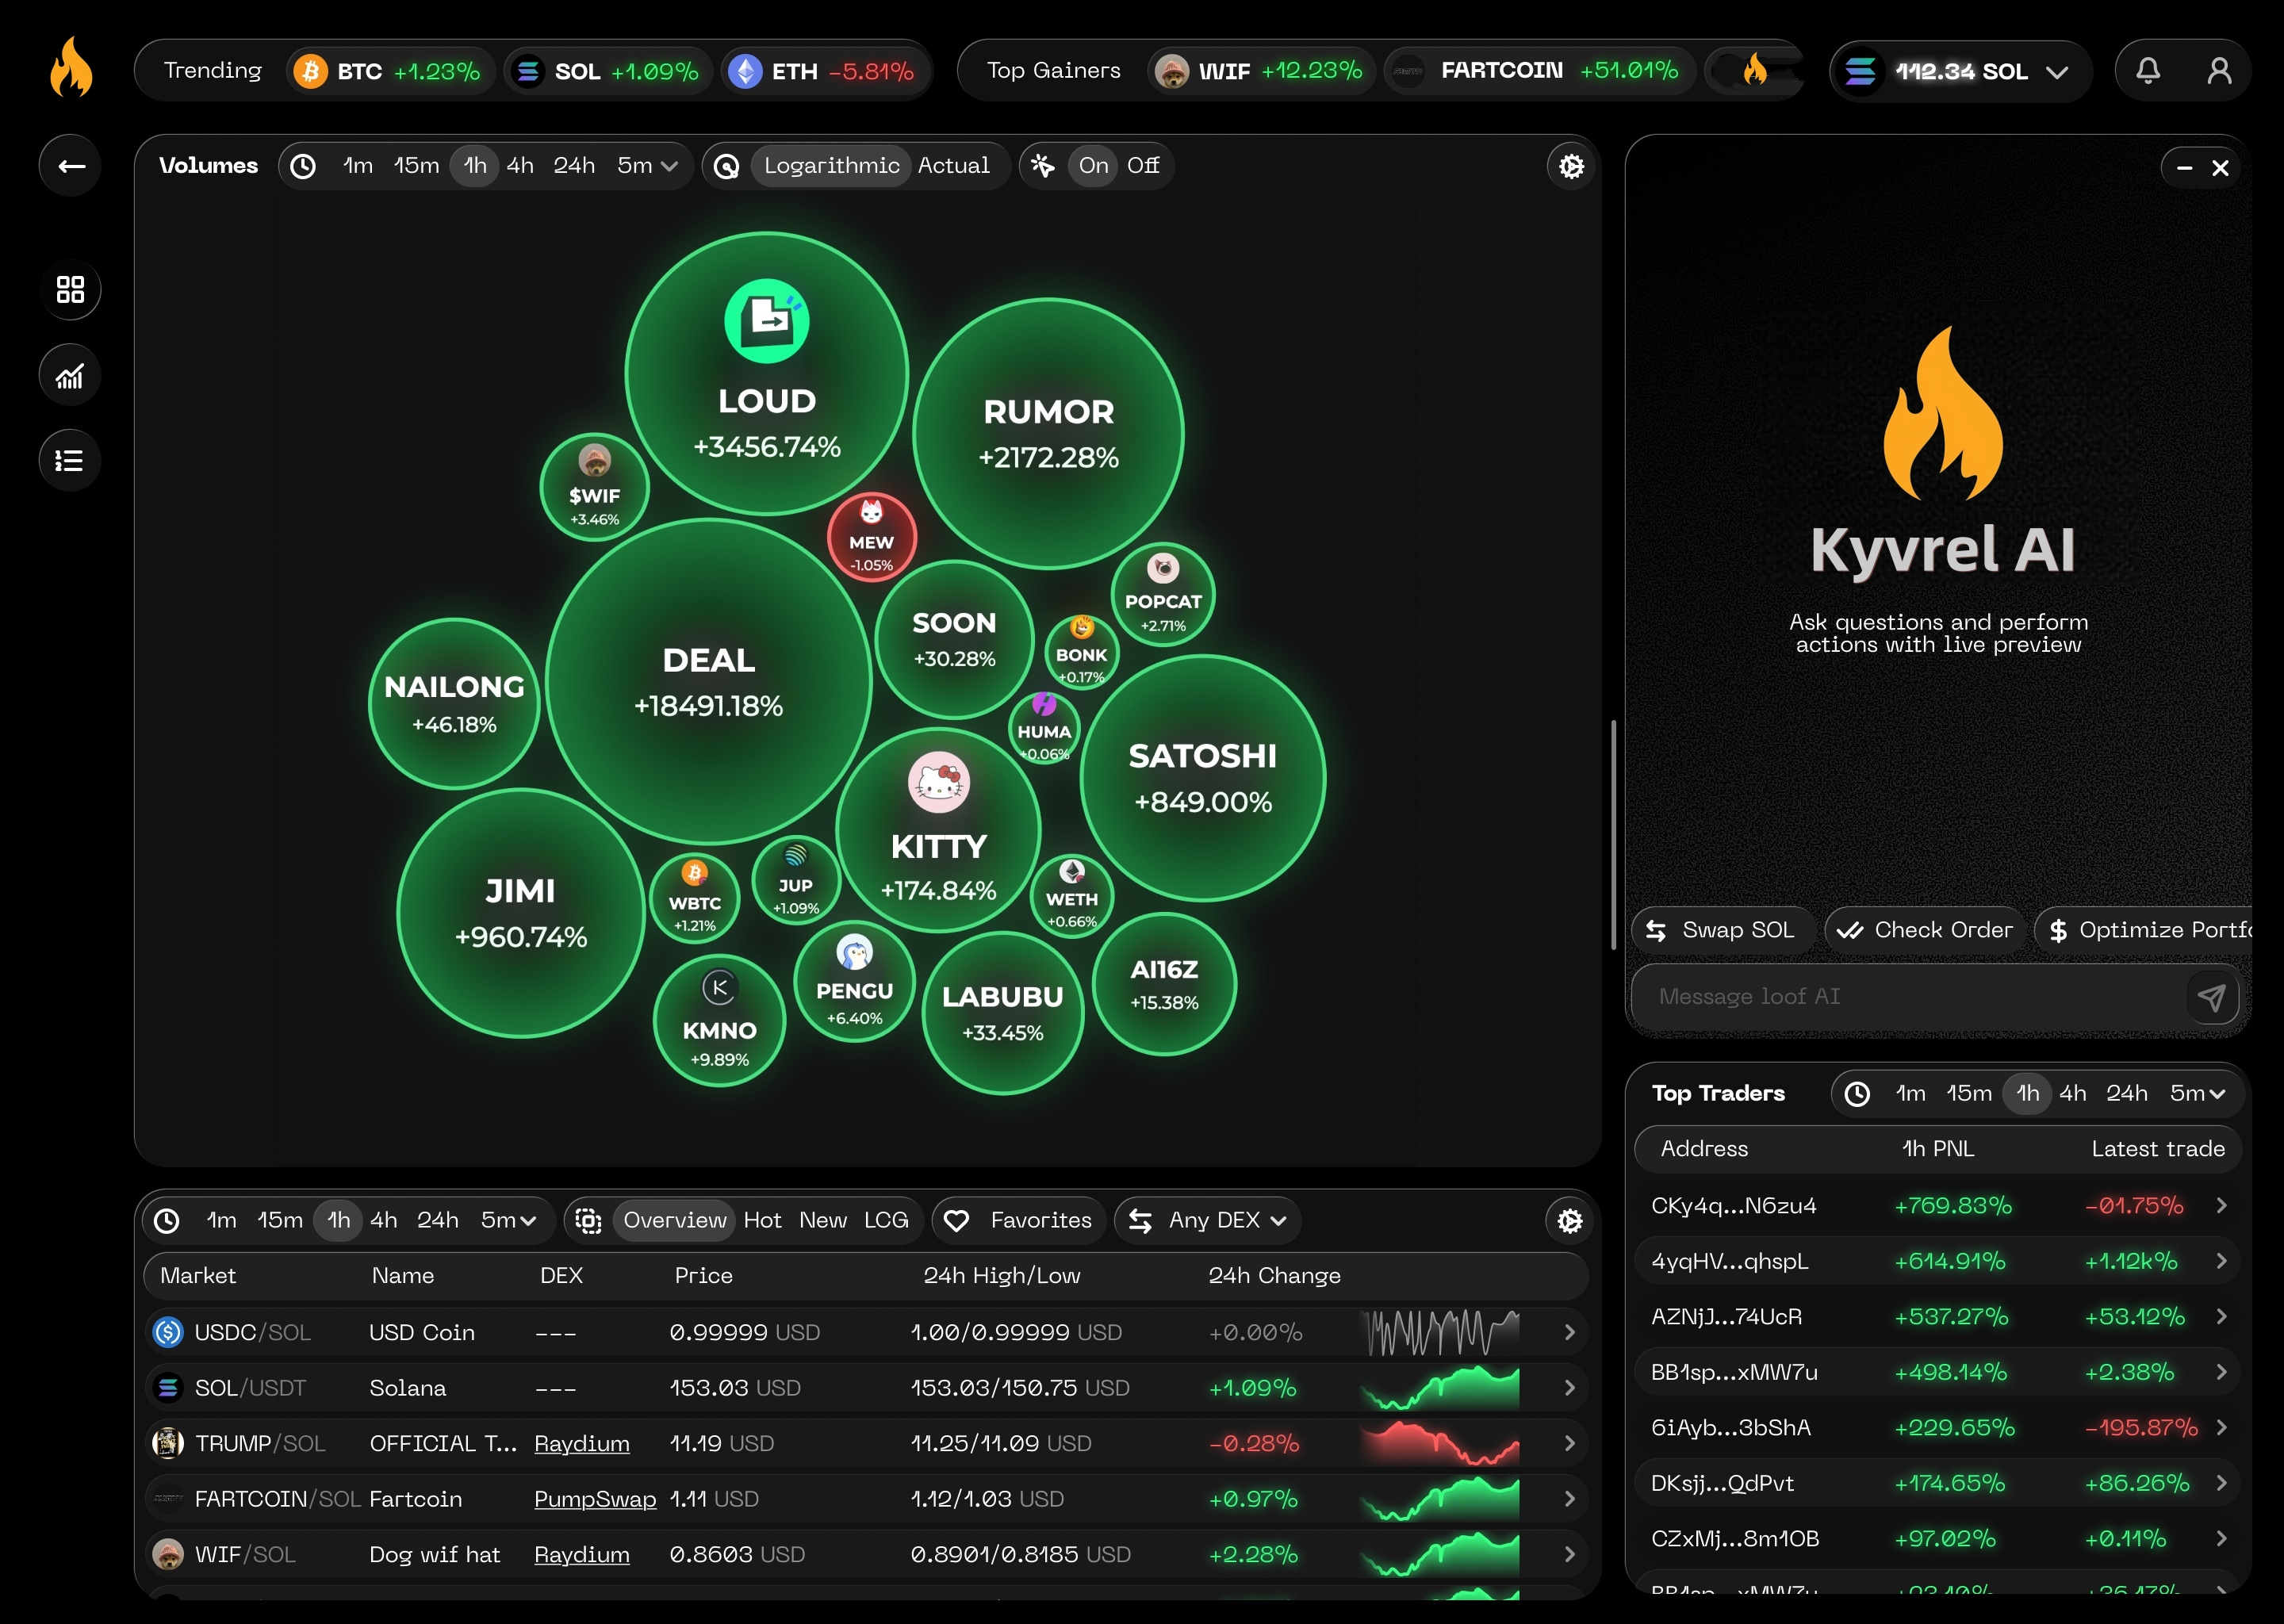Viewport: 2284px width, 1624px height.
Task: Open Raydium link in WIF/SOL row
Action: (x=582, y=1555)
